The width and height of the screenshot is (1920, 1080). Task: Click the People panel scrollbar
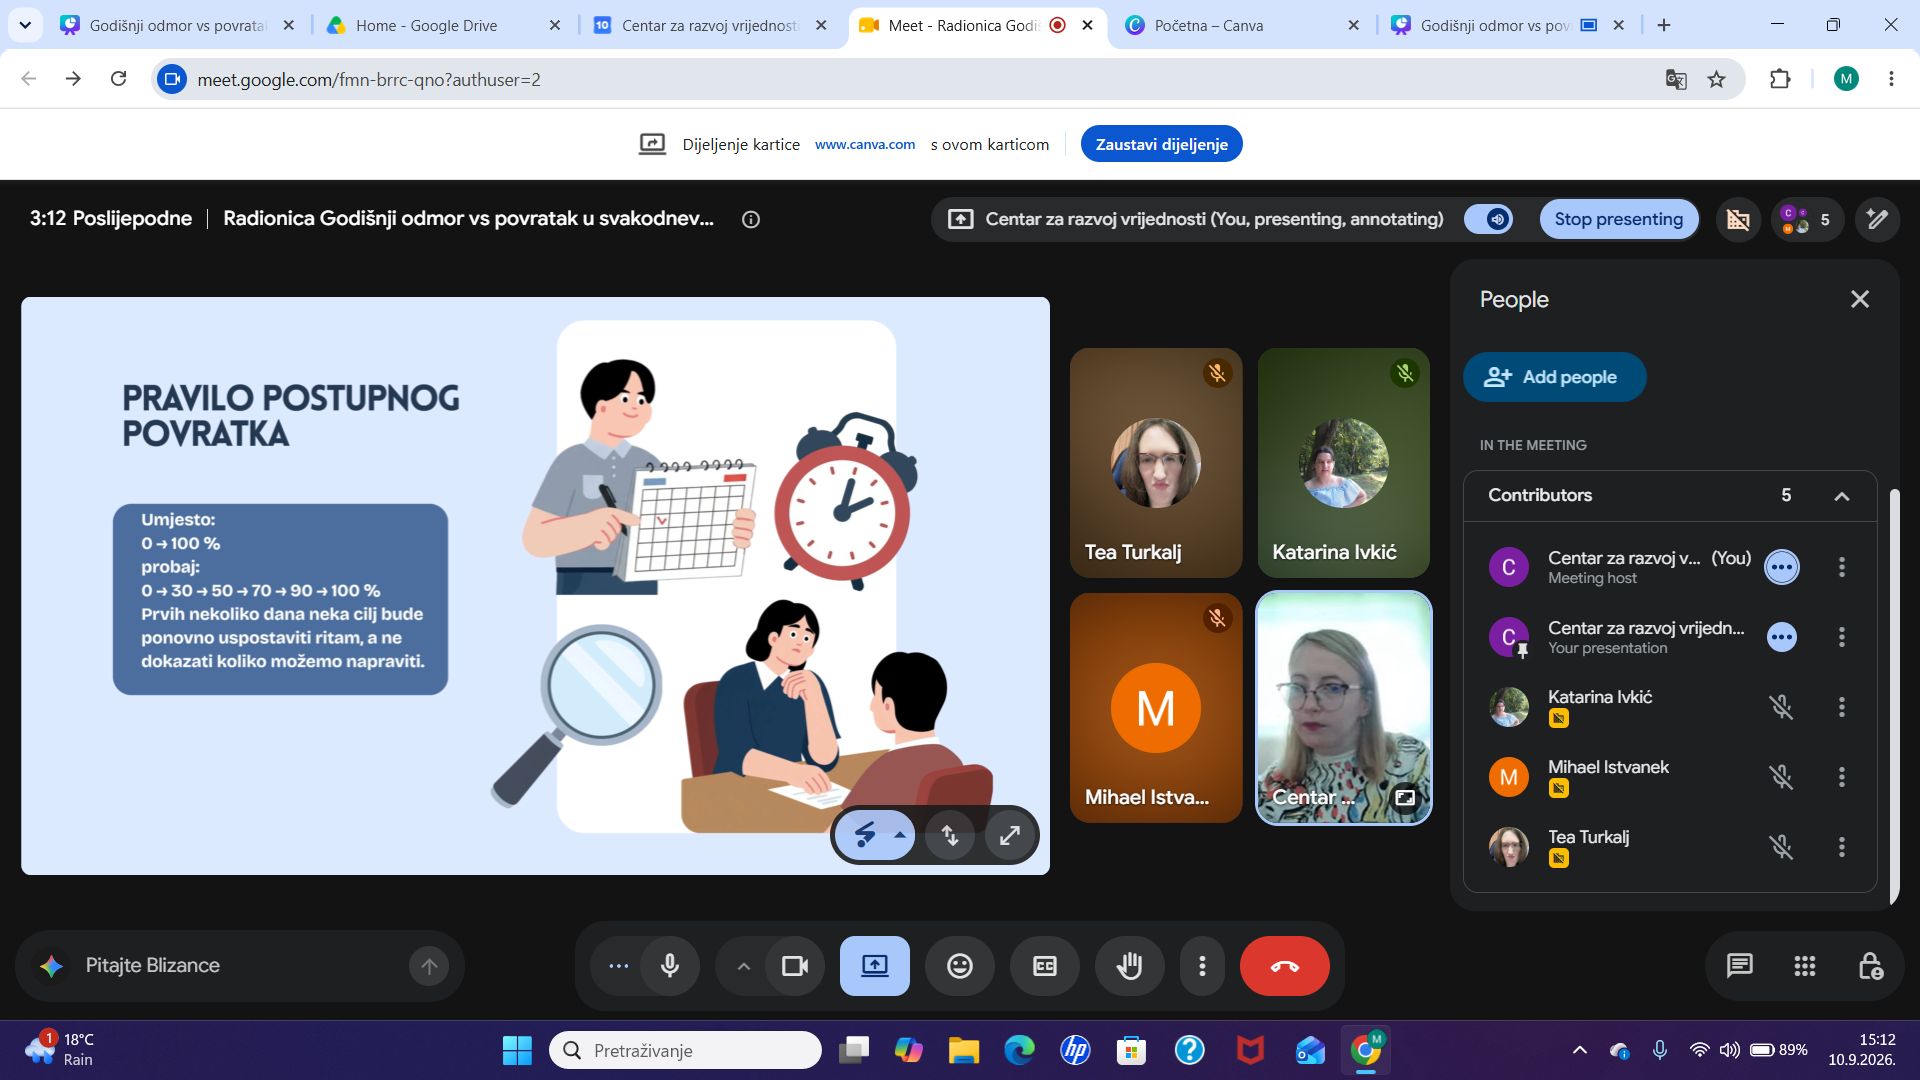coord(1893,695)
